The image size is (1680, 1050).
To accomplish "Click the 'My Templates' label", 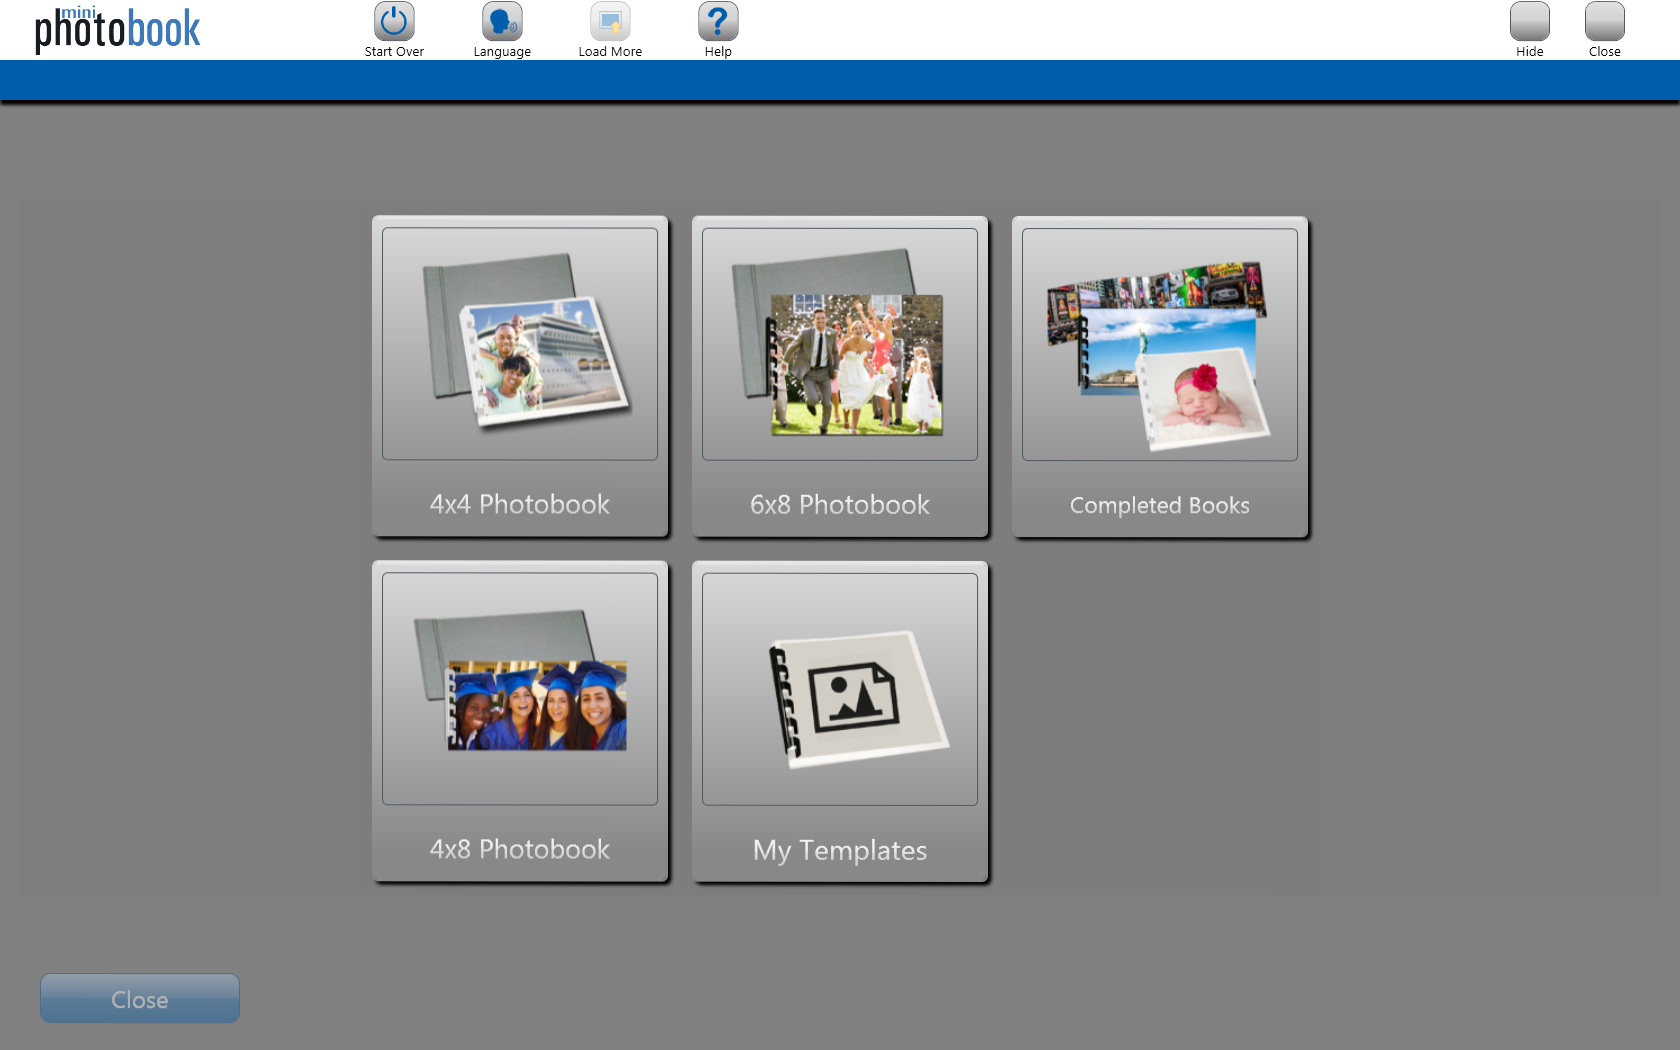I will point(840,850).
